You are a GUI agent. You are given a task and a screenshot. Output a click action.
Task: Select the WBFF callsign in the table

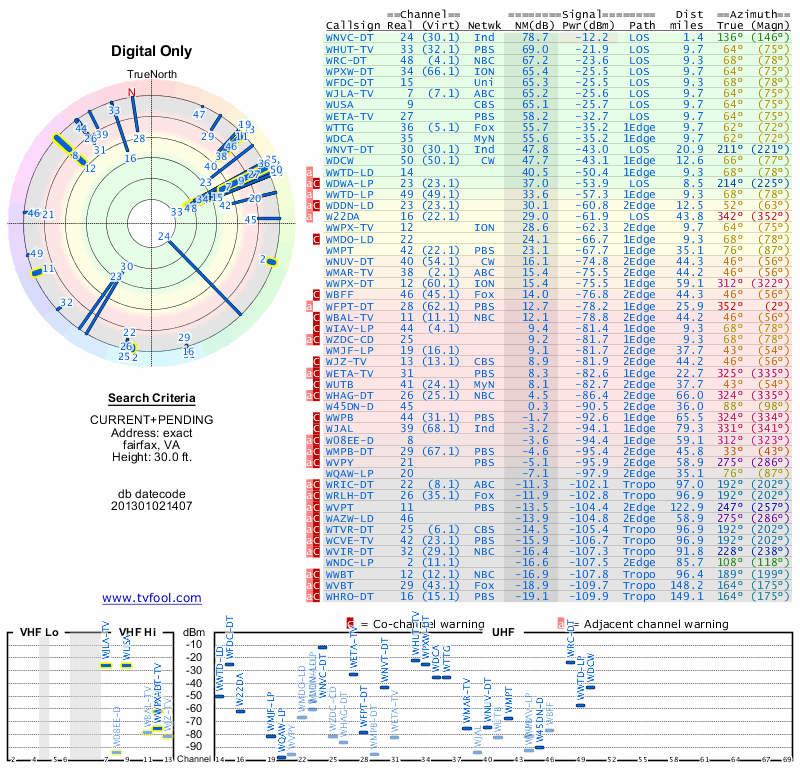[339, 295]
